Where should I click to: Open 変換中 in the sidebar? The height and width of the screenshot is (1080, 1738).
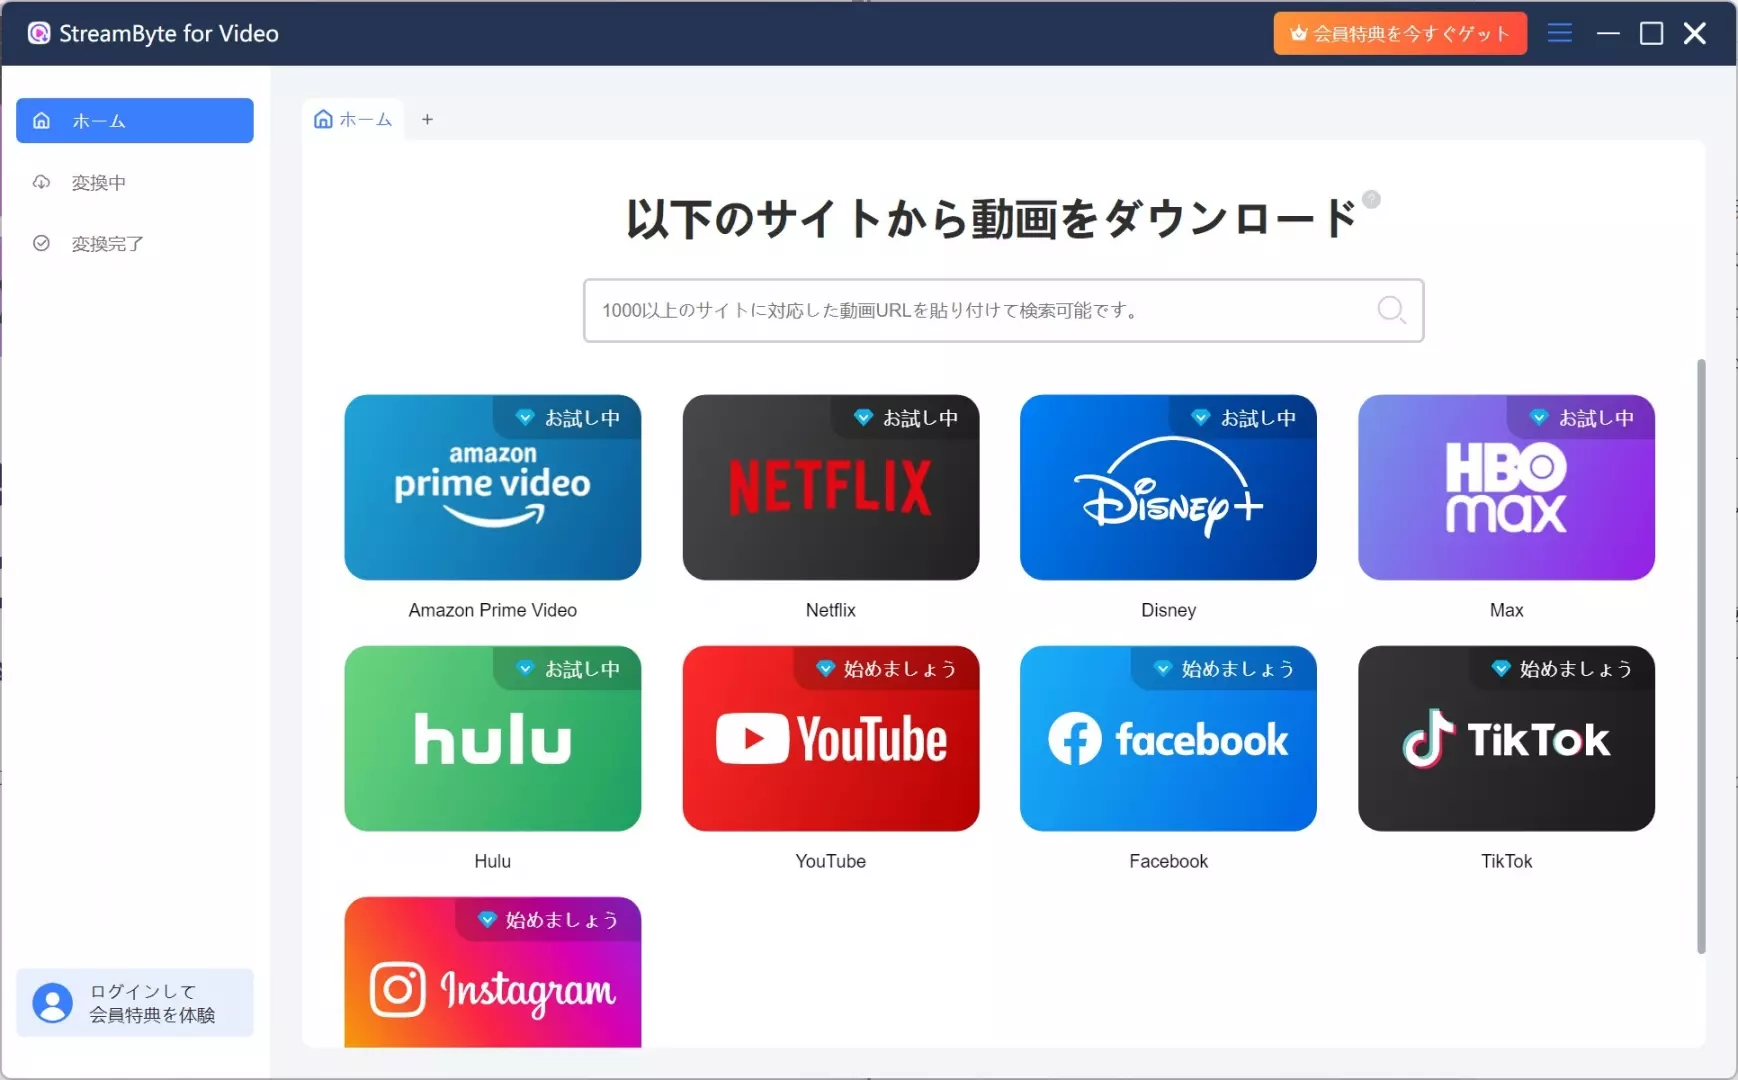[135, 182]
